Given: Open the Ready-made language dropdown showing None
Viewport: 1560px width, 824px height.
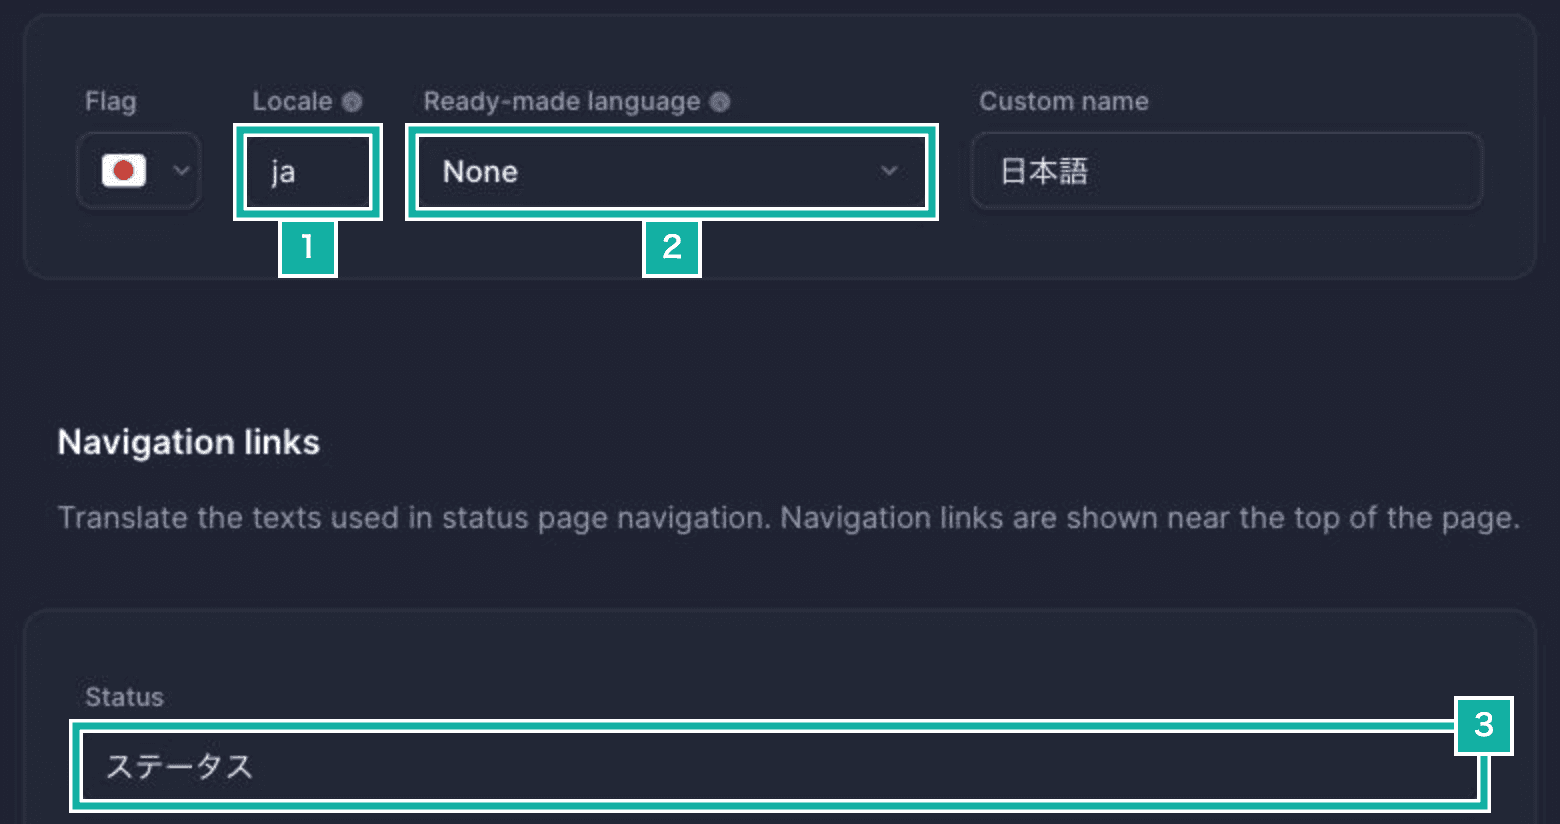Looking at the screenshot, I should [671, 172].
